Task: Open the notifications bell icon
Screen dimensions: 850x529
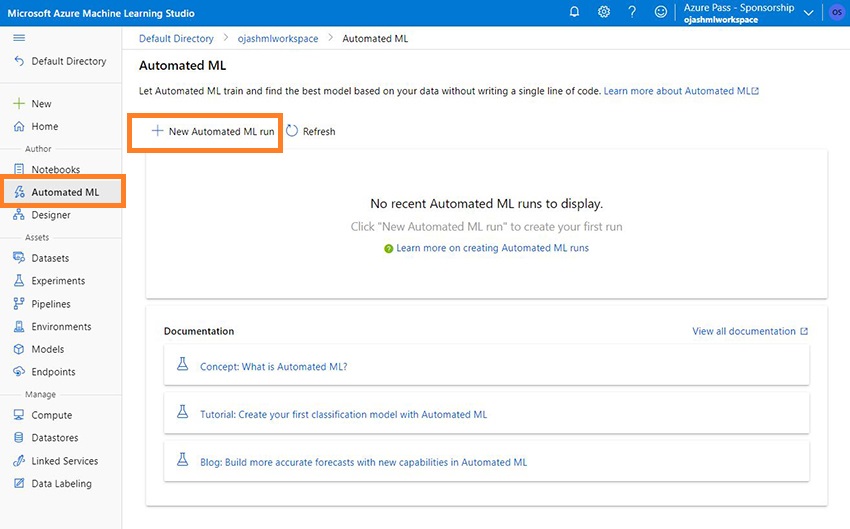Action: (574, 13)
